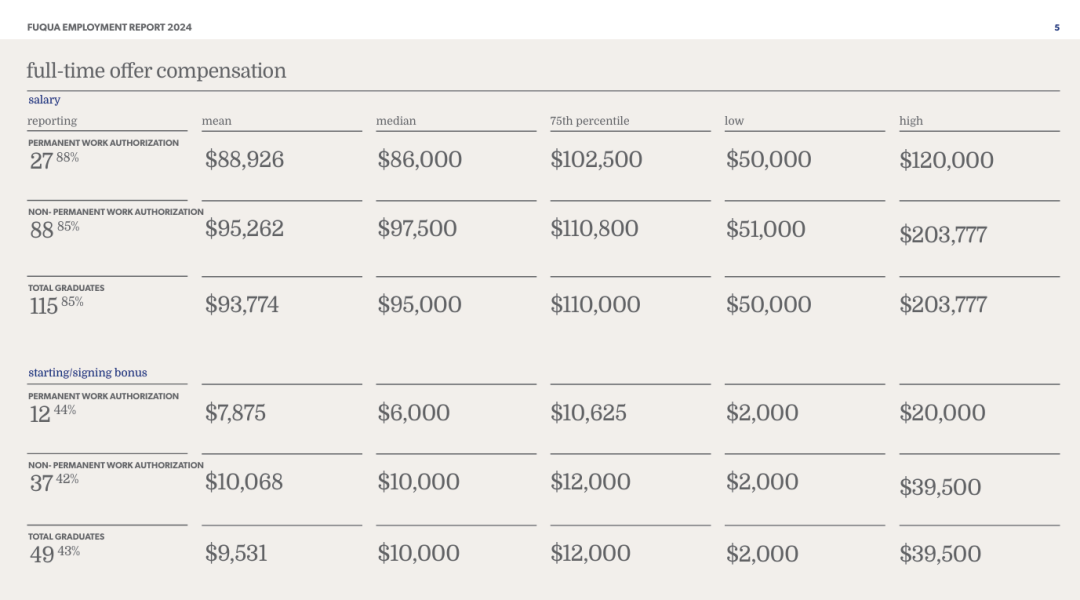Click the mean column header

click(216, 121)
